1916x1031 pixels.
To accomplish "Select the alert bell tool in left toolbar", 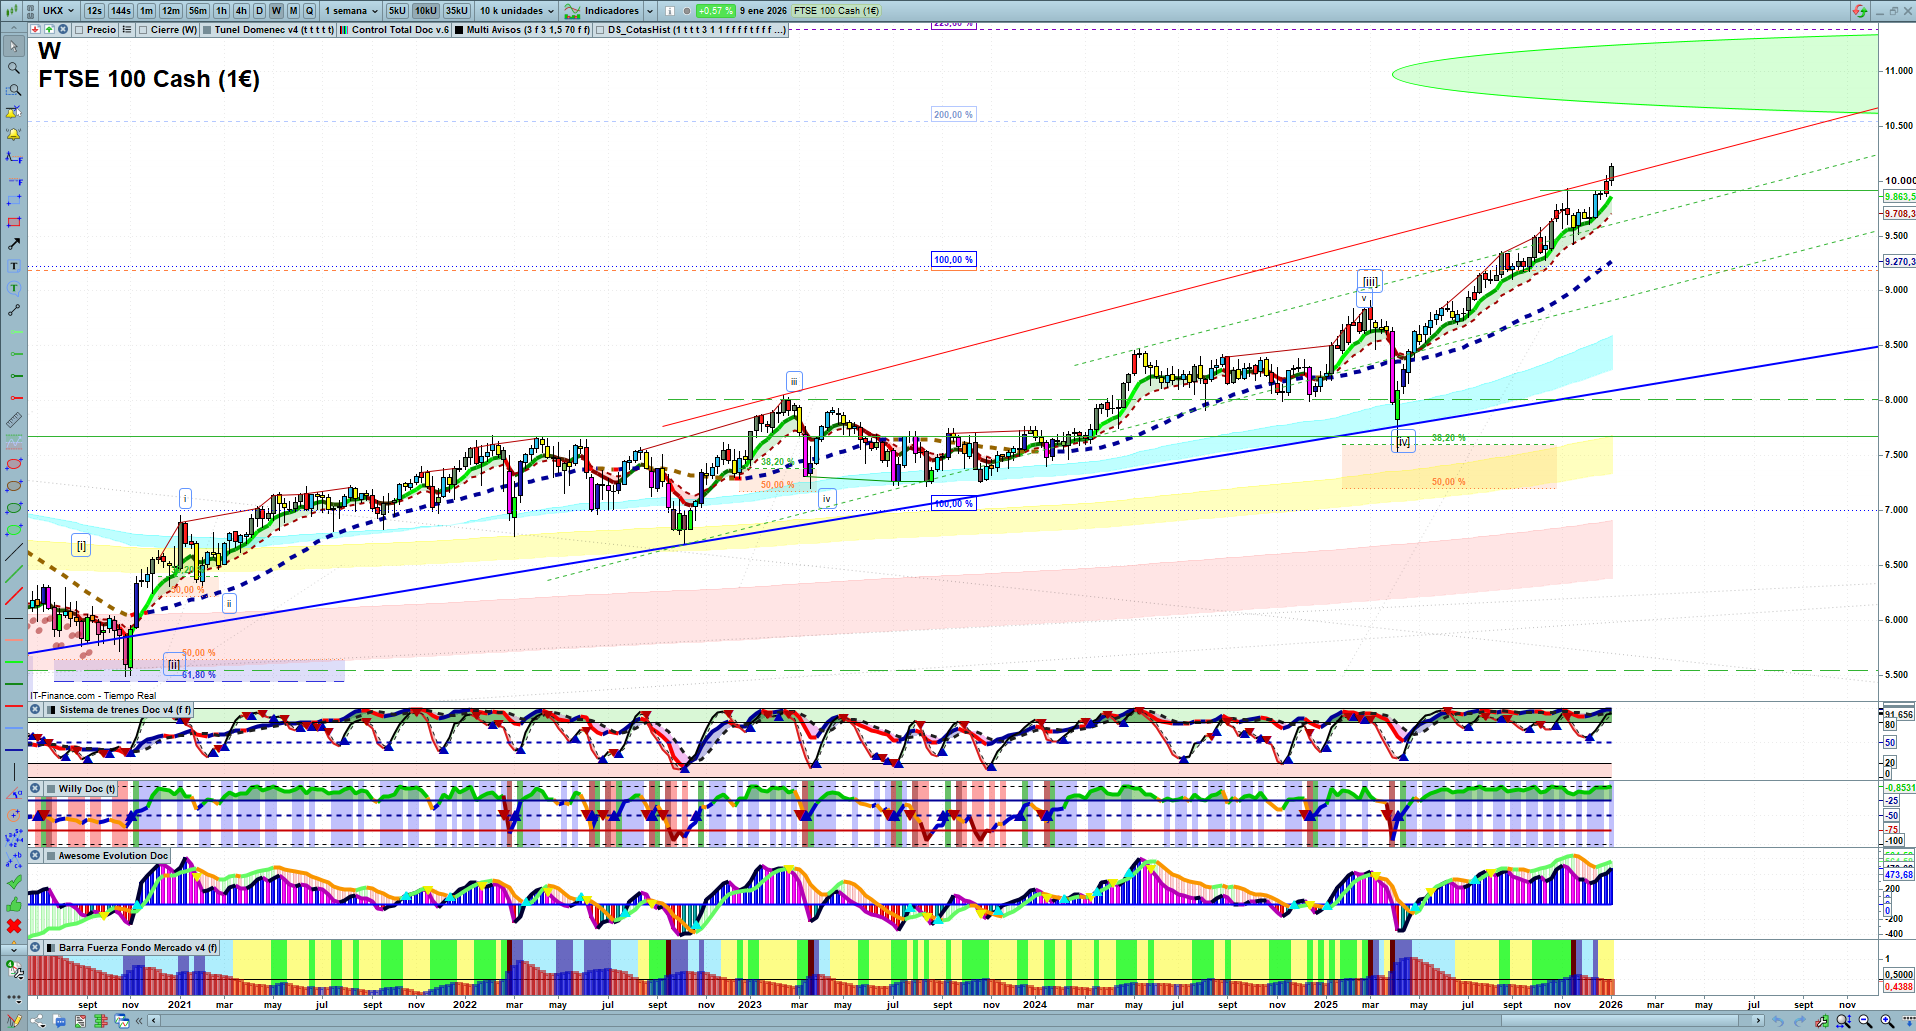I will click(x=14, y=134).
